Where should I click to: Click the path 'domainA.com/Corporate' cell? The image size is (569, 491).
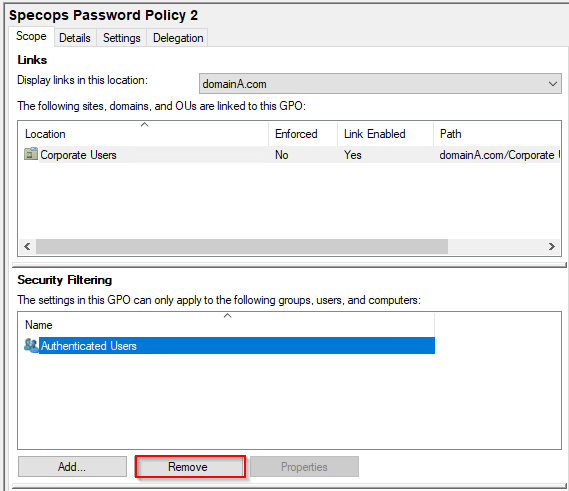point(499,155)
